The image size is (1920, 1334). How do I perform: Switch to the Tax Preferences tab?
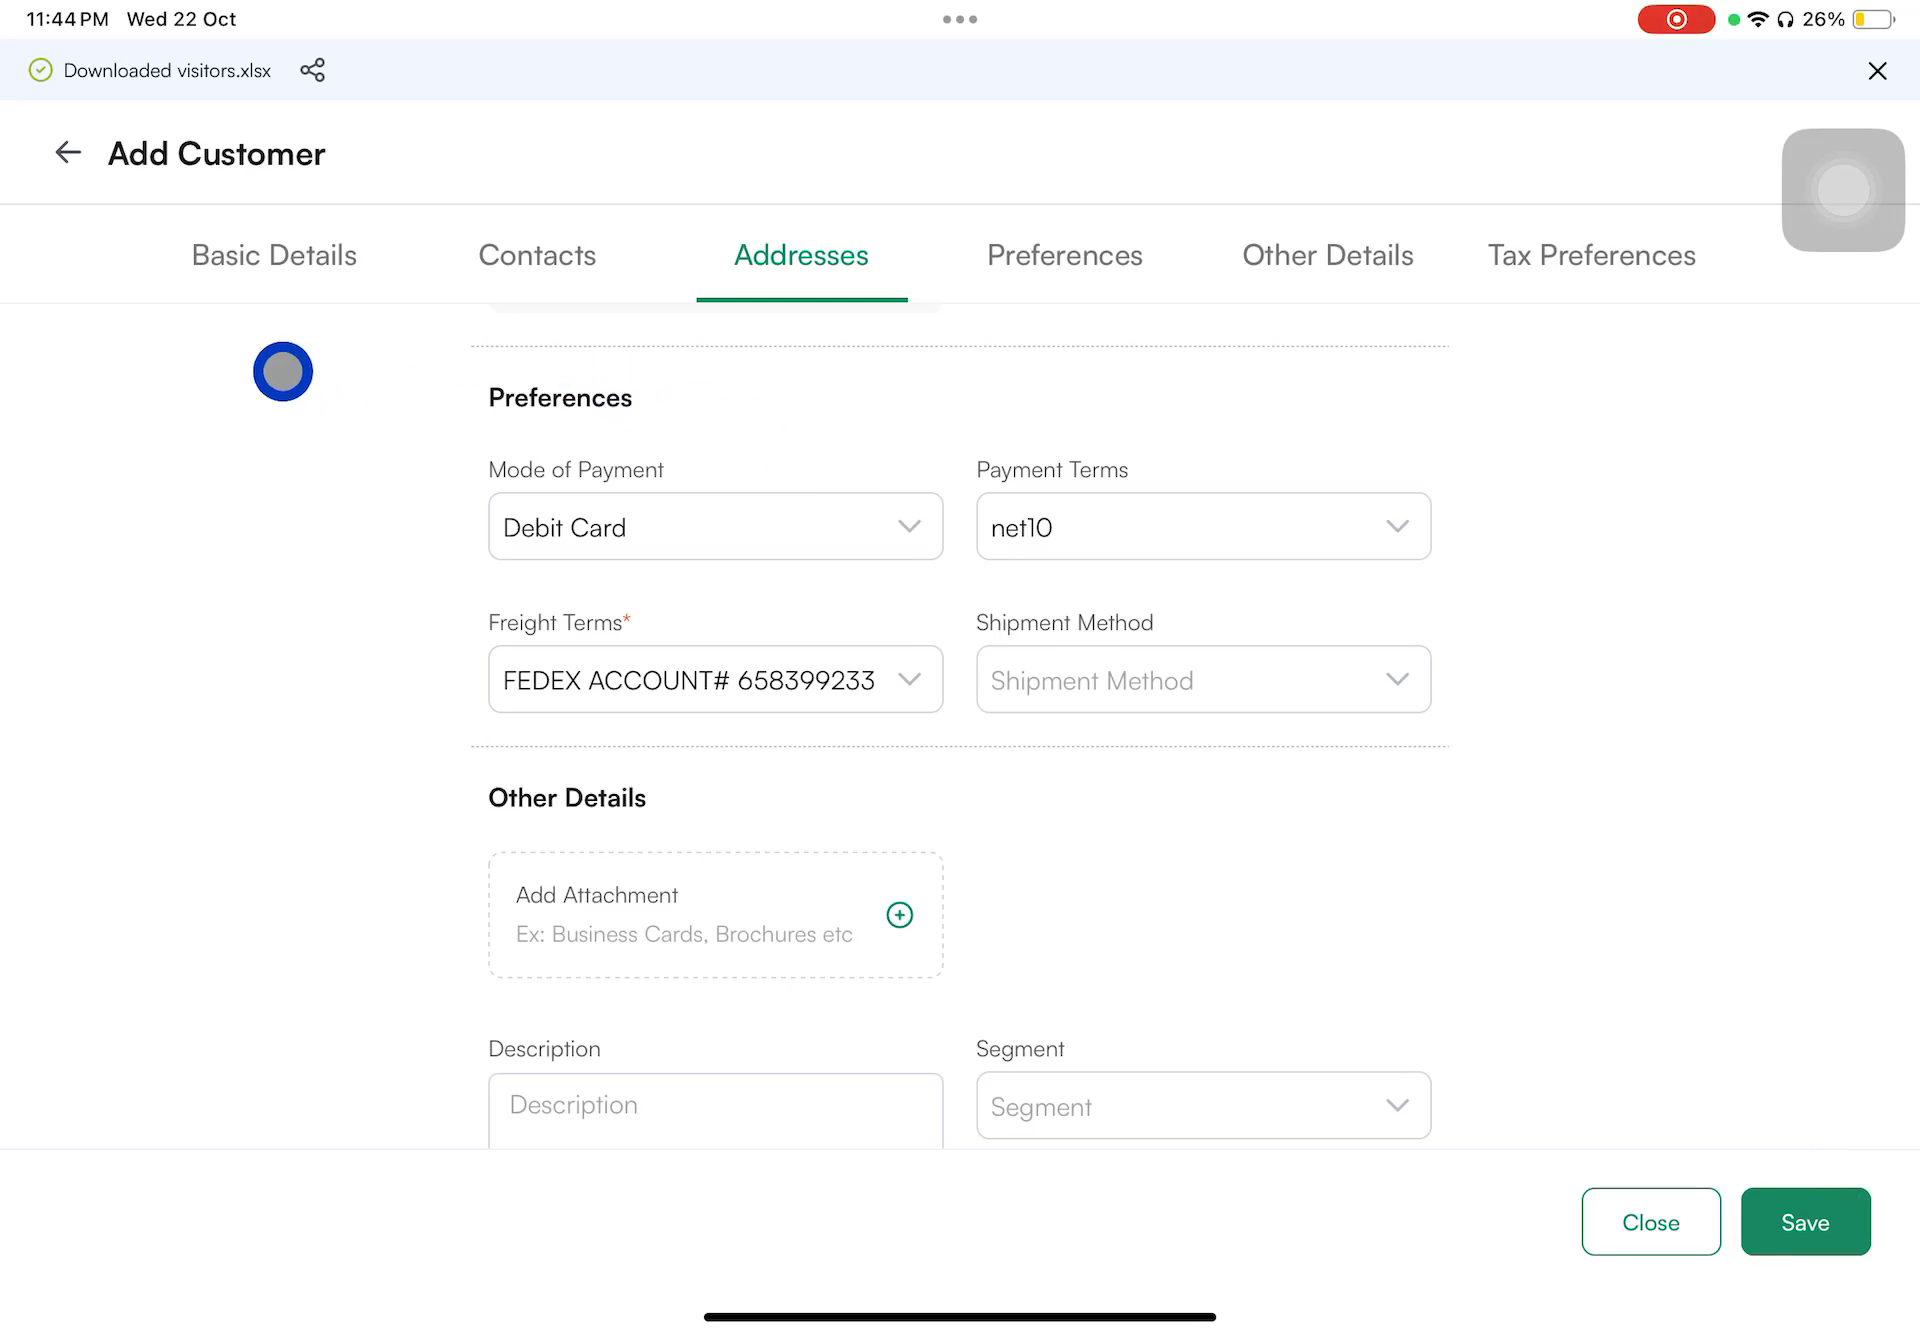point(1591,255)
